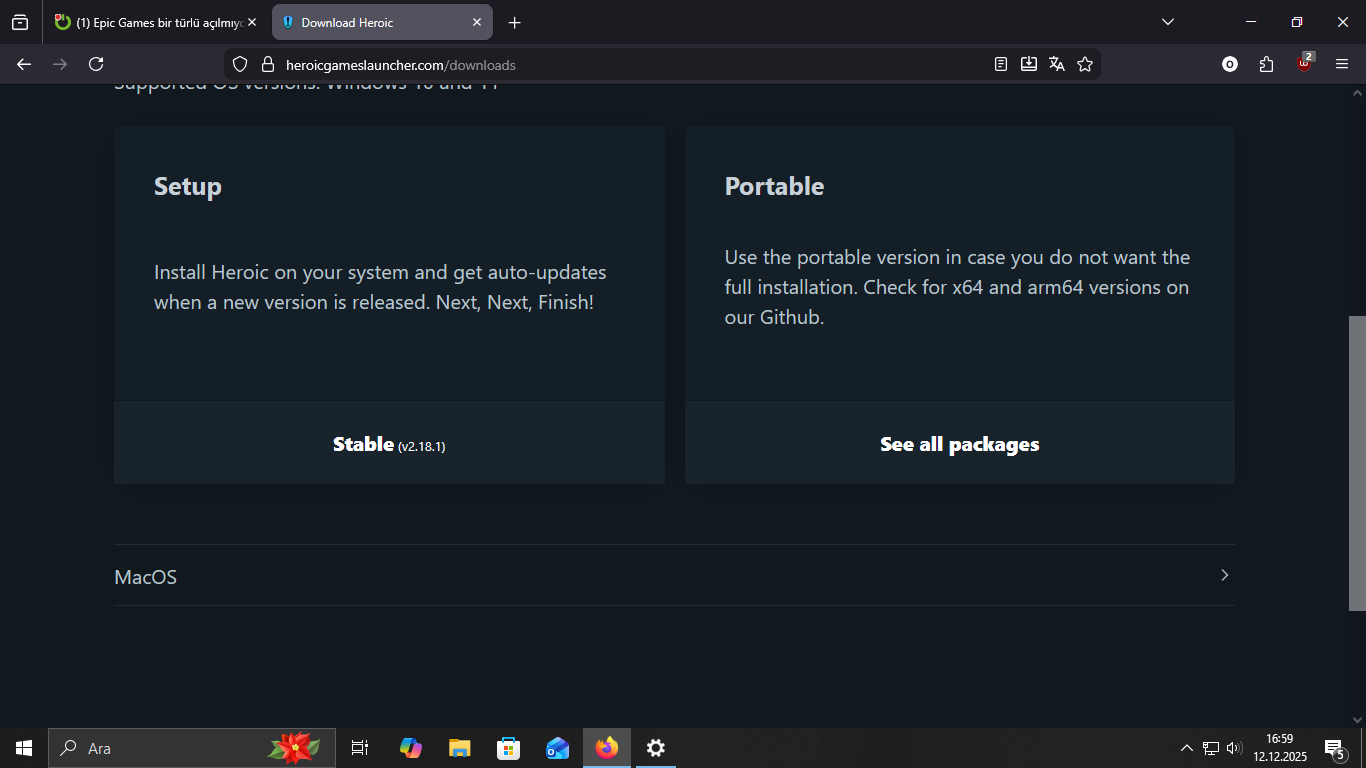The height and width of the screenshot is (768, 1366).
Task: Open File Explorer from the taskbar
Action: (460, 748)
